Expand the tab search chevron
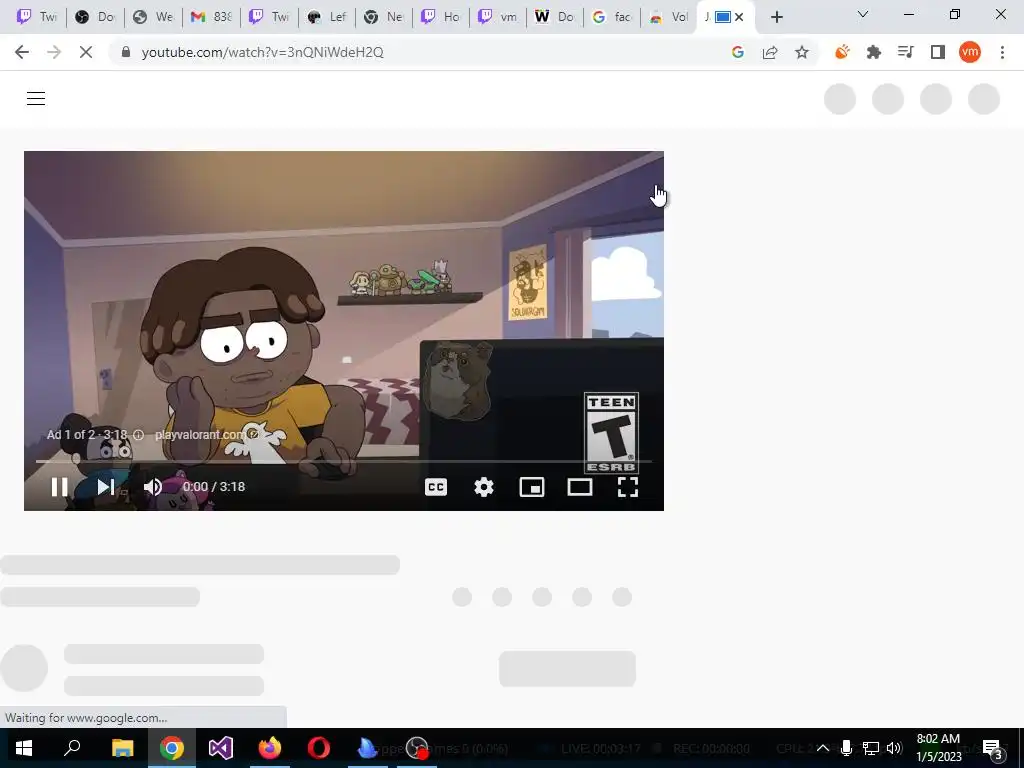 863,14
